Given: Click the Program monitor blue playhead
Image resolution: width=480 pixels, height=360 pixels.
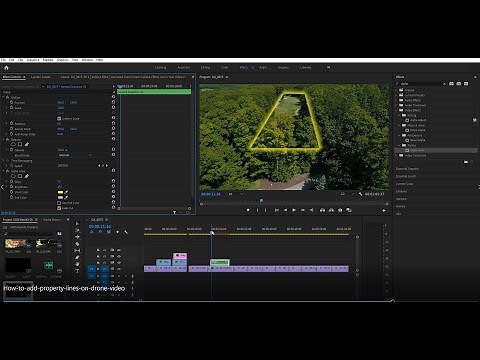Looking at the screenshot, I should (x=261, y=200).
